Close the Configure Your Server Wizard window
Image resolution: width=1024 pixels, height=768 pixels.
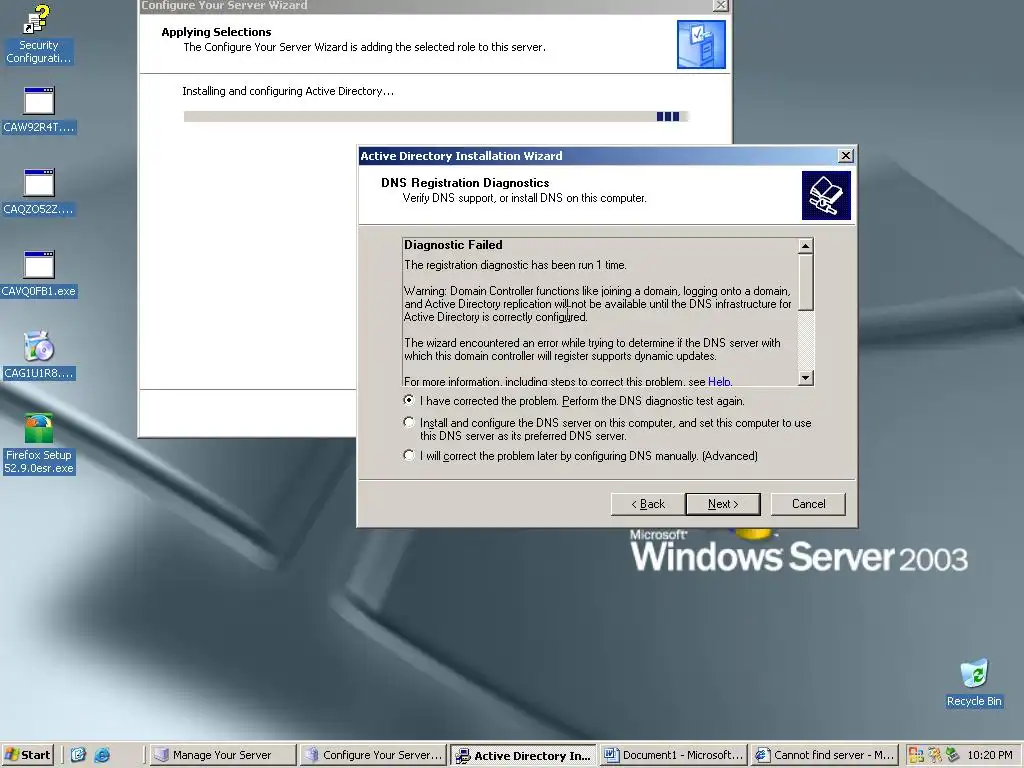(720, 5)
